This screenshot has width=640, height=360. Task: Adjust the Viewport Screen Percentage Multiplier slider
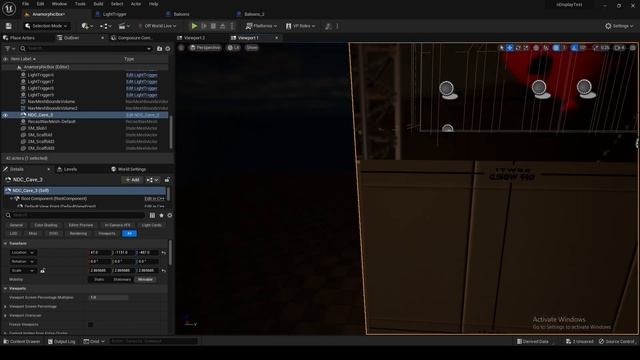(109, 298)
